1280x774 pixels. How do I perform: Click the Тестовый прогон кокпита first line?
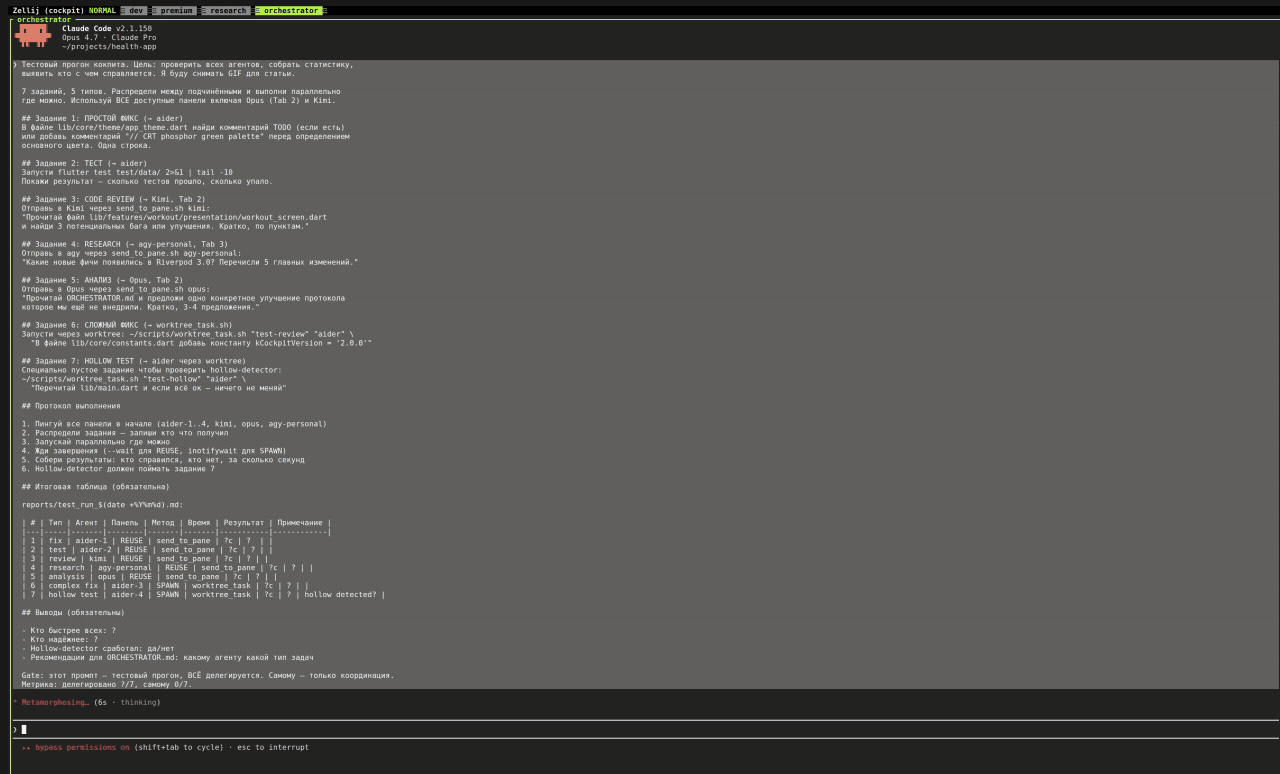[x=188, y=64]
